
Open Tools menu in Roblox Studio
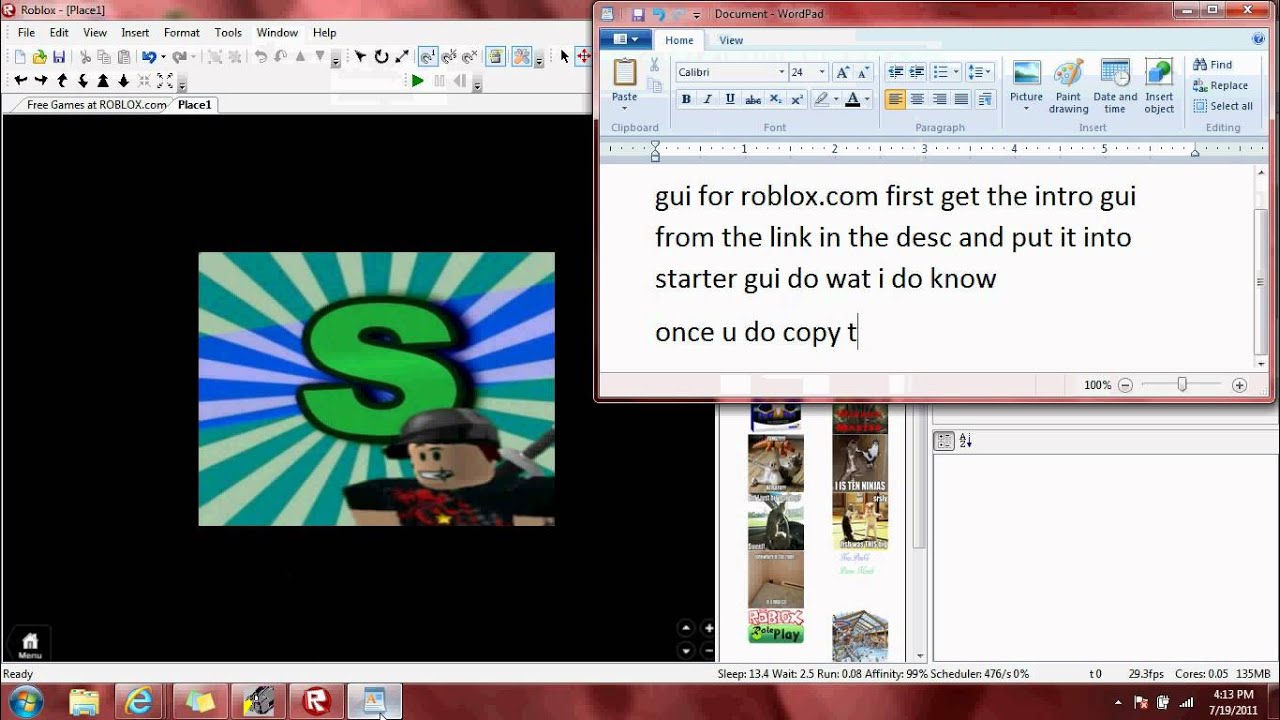(228, 33)
